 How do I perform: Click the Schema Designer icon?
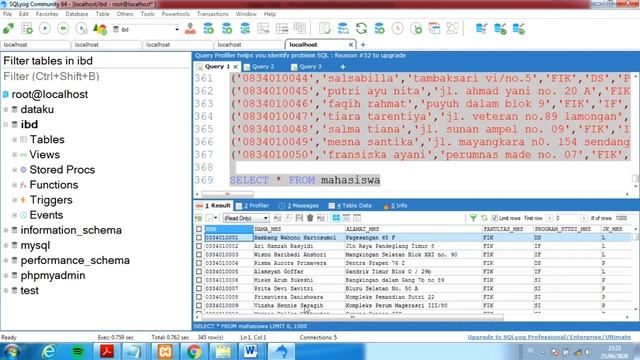point(453,29)
